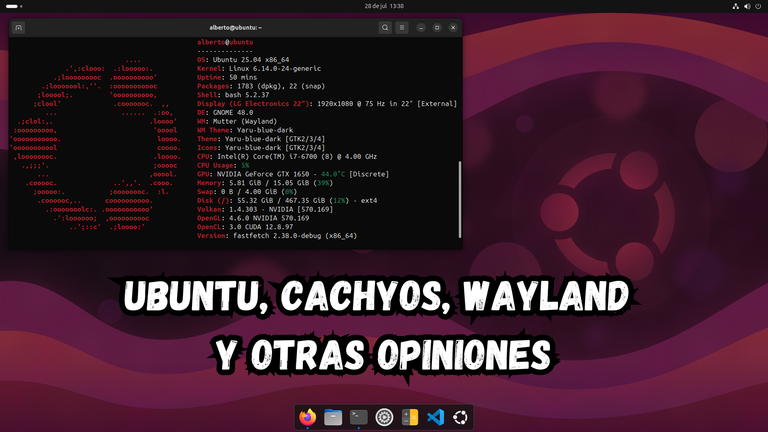This screenshot has width=768, height=432.
Task: Close the terminal window
Action: click(453, 27)
